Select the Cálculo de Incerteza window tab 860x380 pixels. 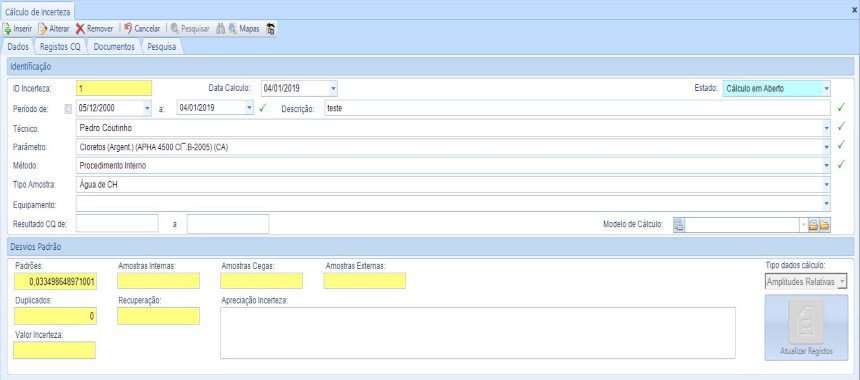pos(37,11)
